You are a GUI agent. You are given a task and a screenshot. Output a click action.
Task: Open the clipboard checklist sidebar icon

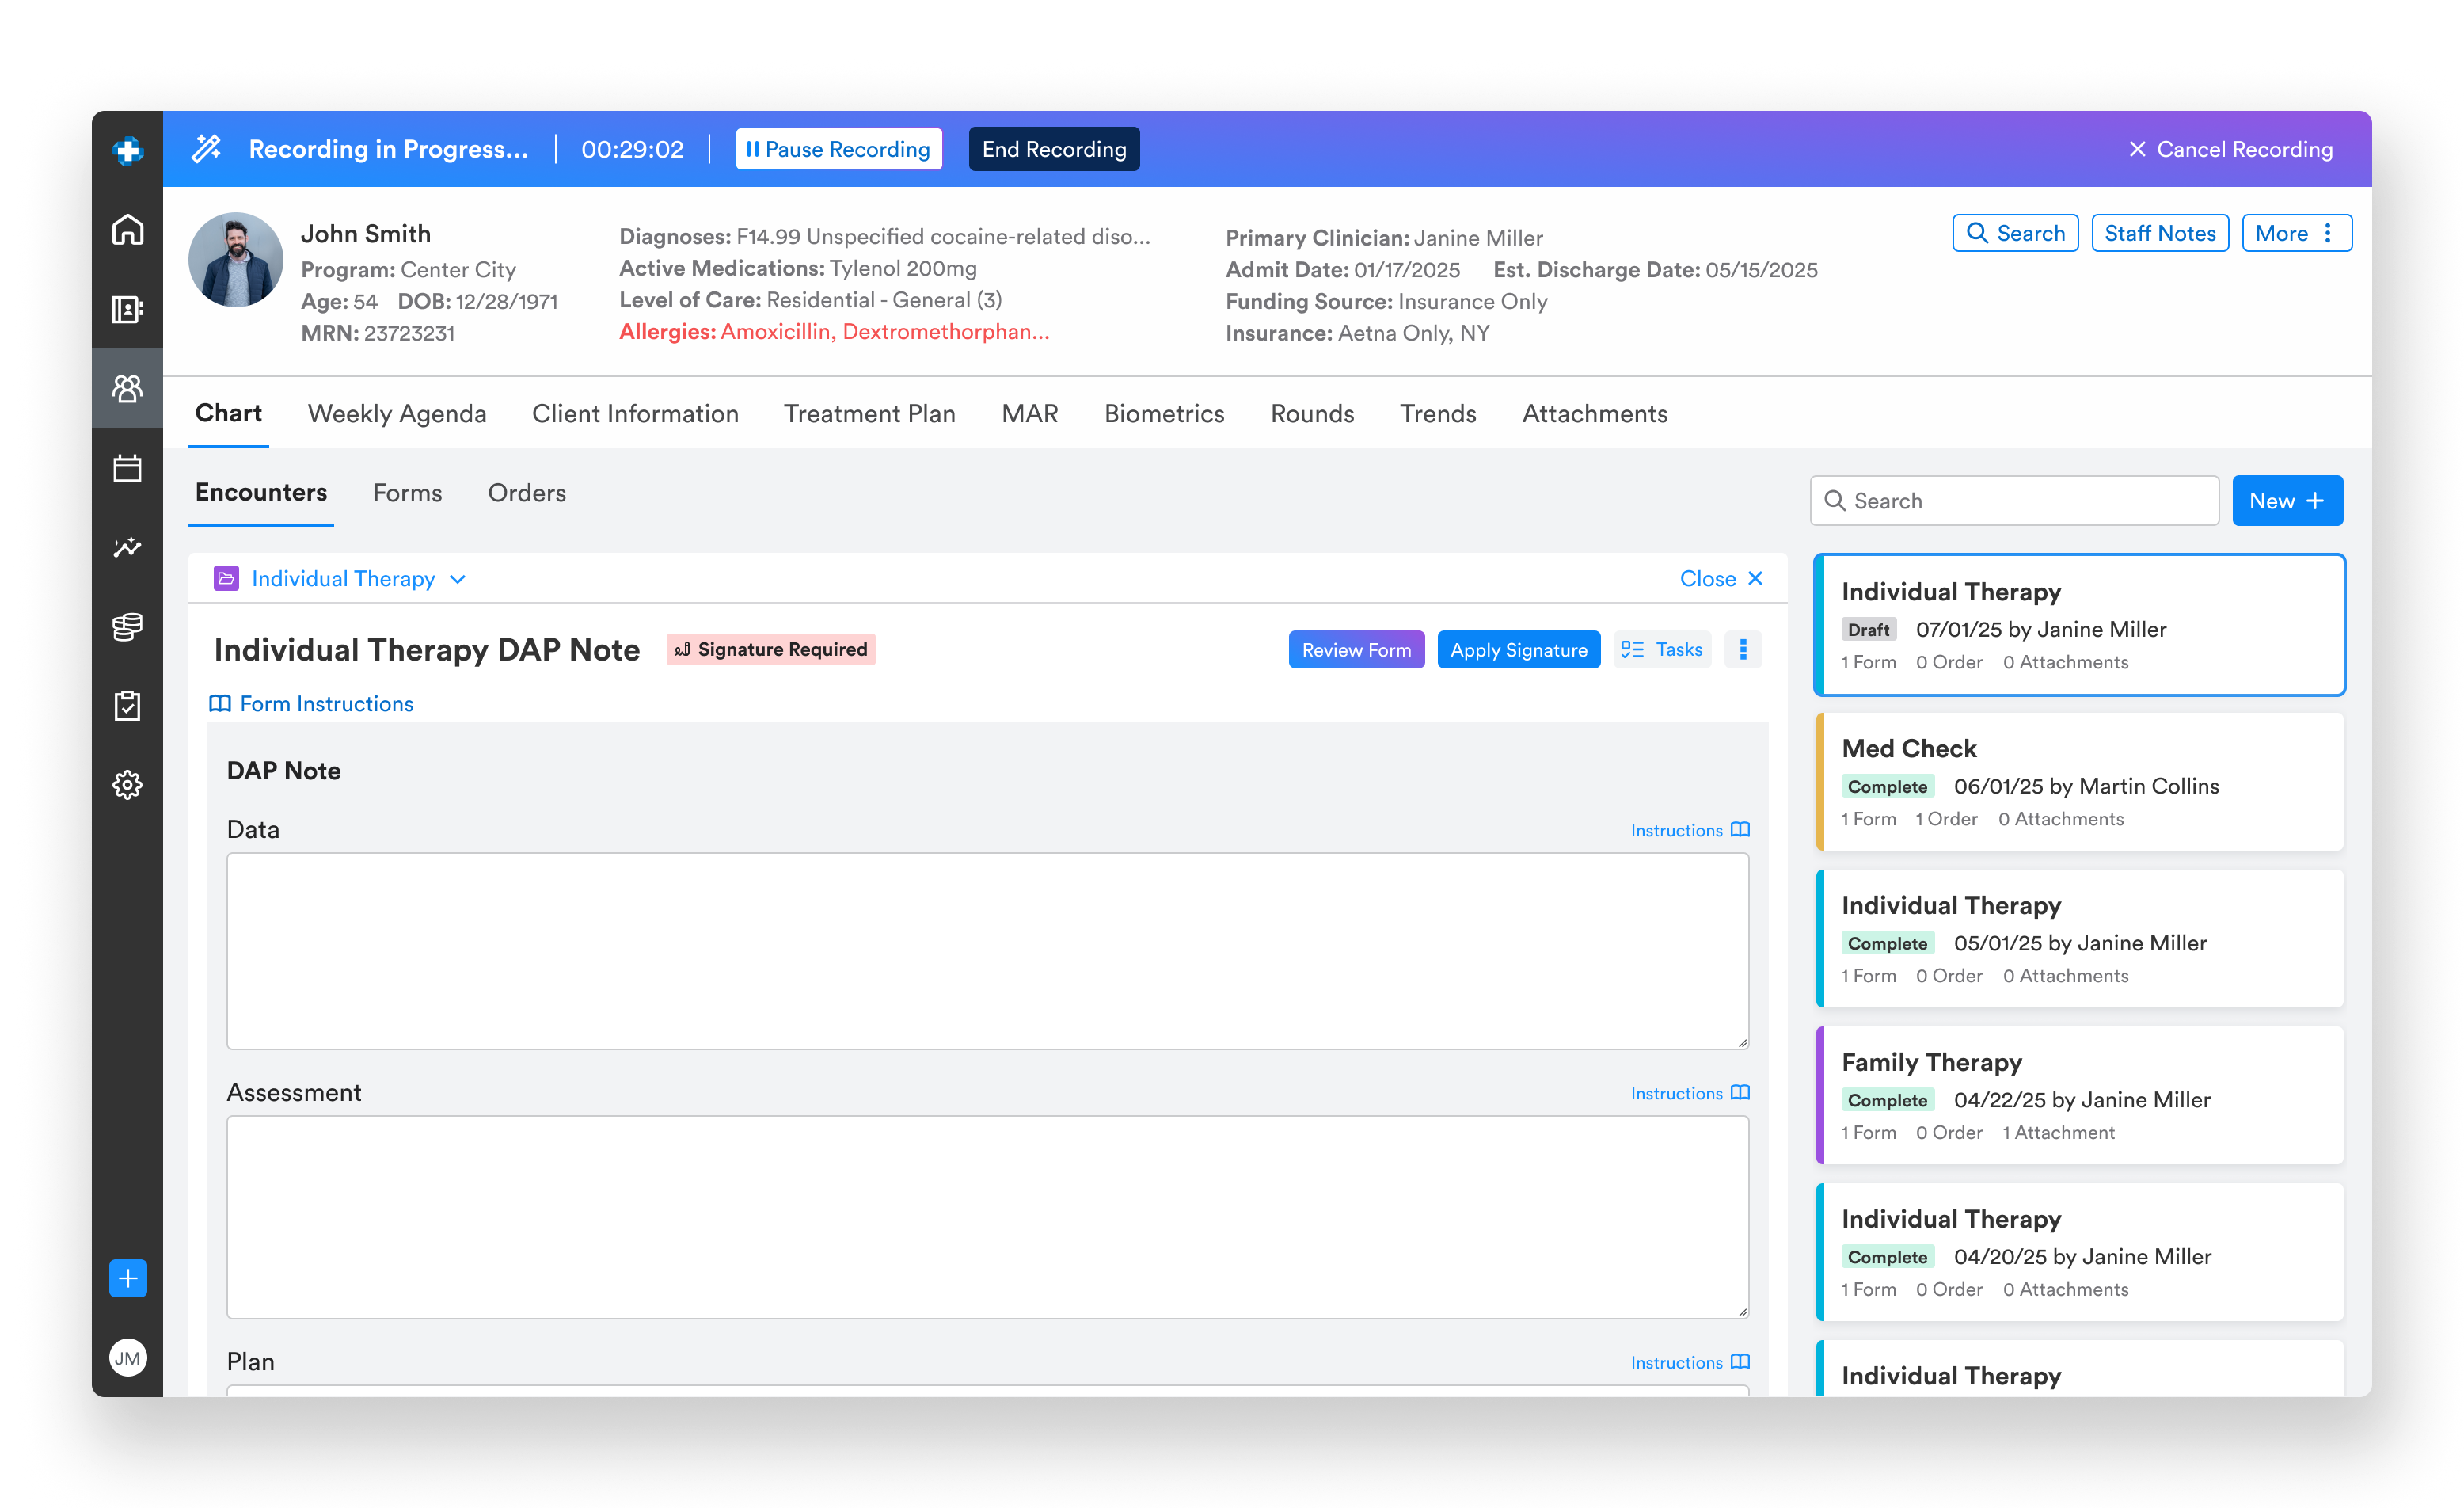(127, 705)
